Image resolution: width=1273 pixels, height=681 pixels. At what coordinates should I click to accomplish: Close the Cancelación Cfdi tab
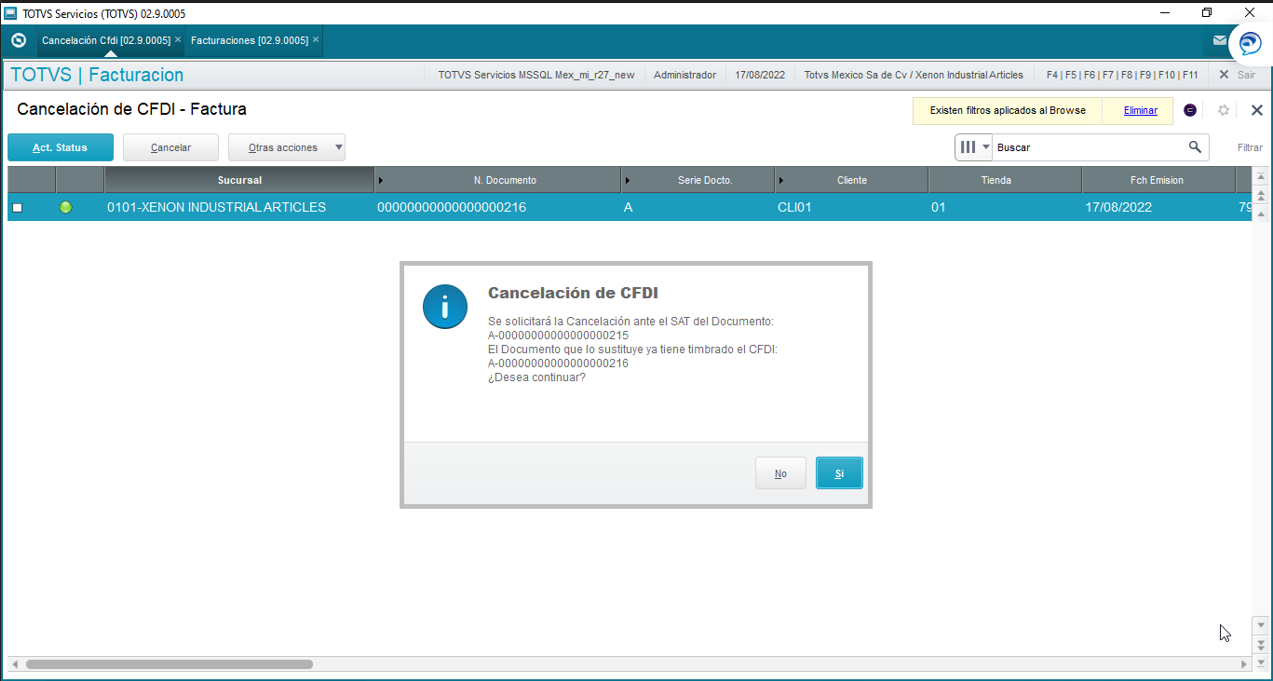[178, 40]
